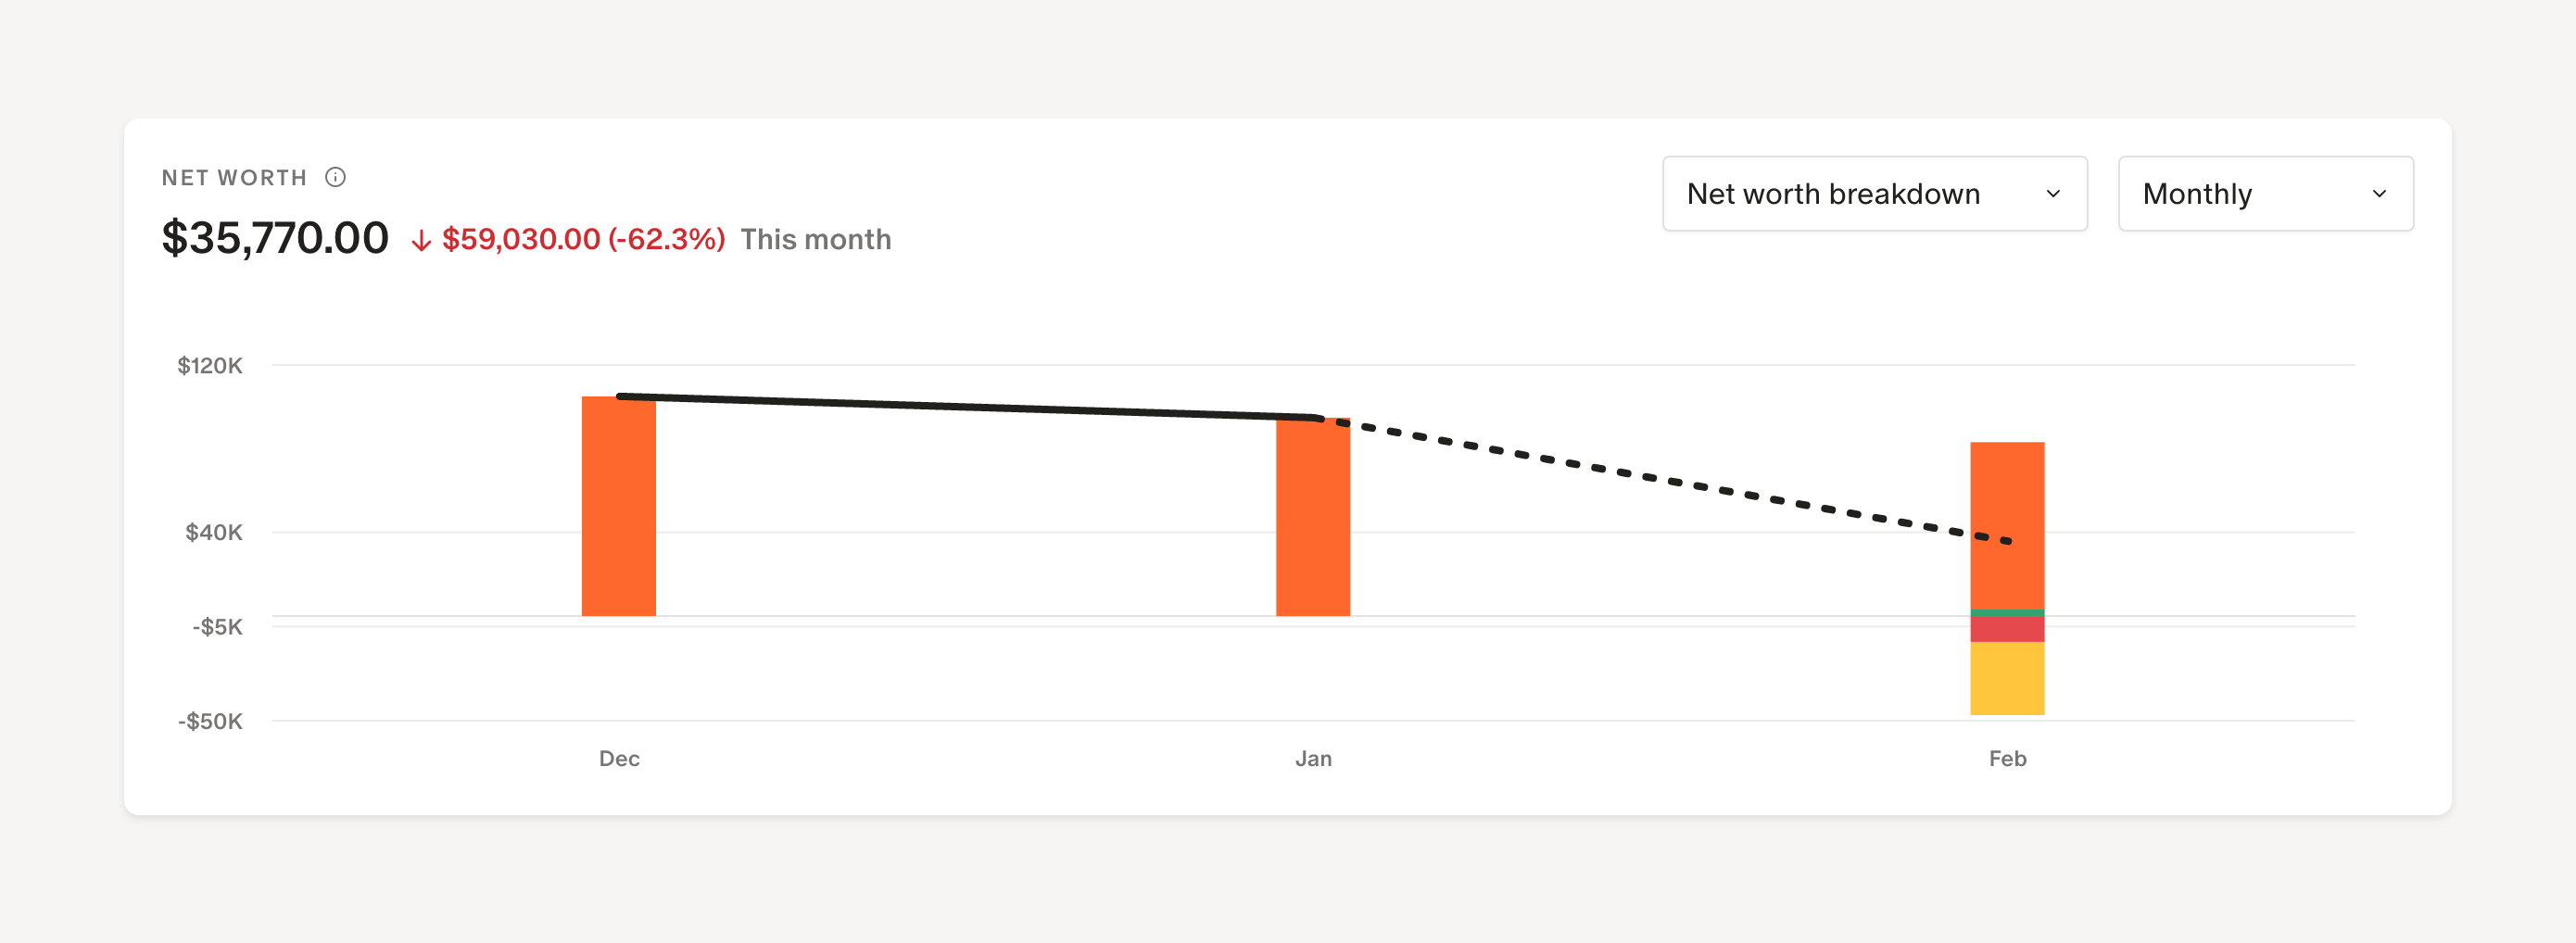Click the $120K y-axis label
Screen dimensions: 2576x943
tap(210, 365)
